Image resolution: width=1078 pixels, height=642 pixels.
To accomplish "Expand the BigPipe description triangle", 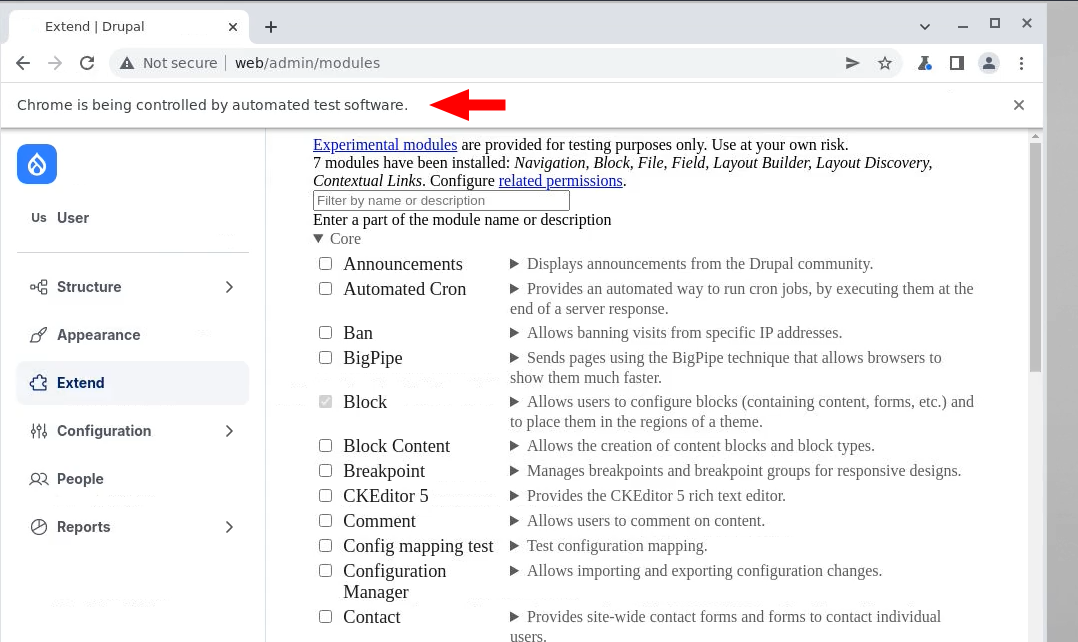I will pyautogui.click(x=514, y=357).
